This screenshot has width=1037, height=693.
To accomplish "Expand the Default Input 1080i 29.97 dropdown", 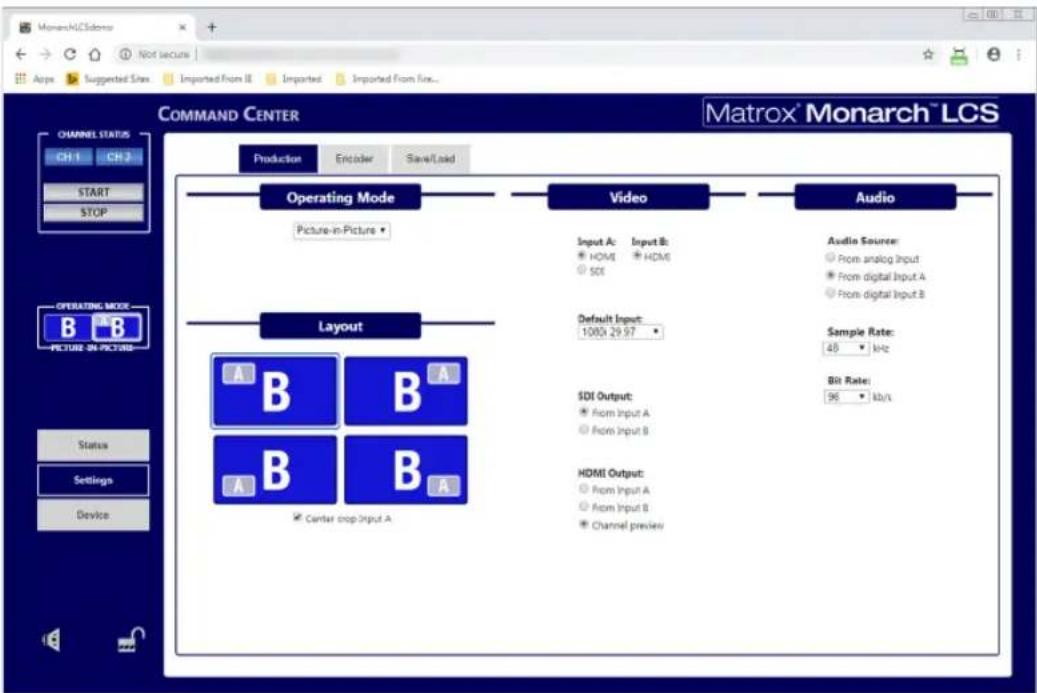I will (x=620, y=332).
